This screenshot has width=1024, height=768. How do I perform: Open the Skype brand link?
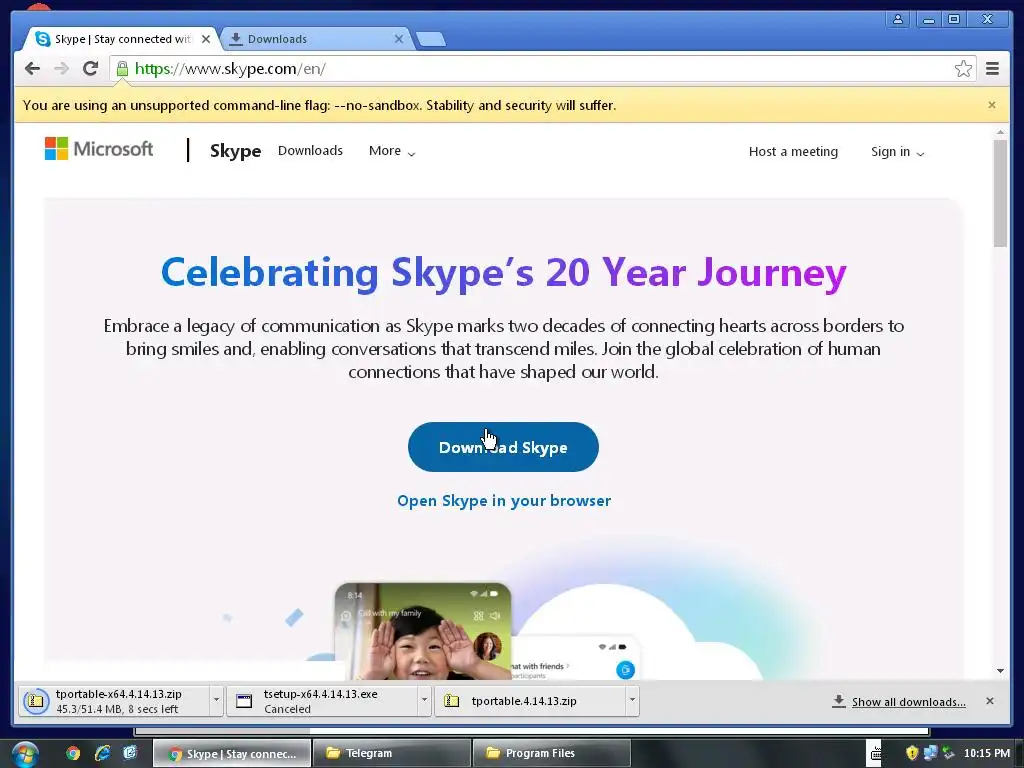point(235,151)
